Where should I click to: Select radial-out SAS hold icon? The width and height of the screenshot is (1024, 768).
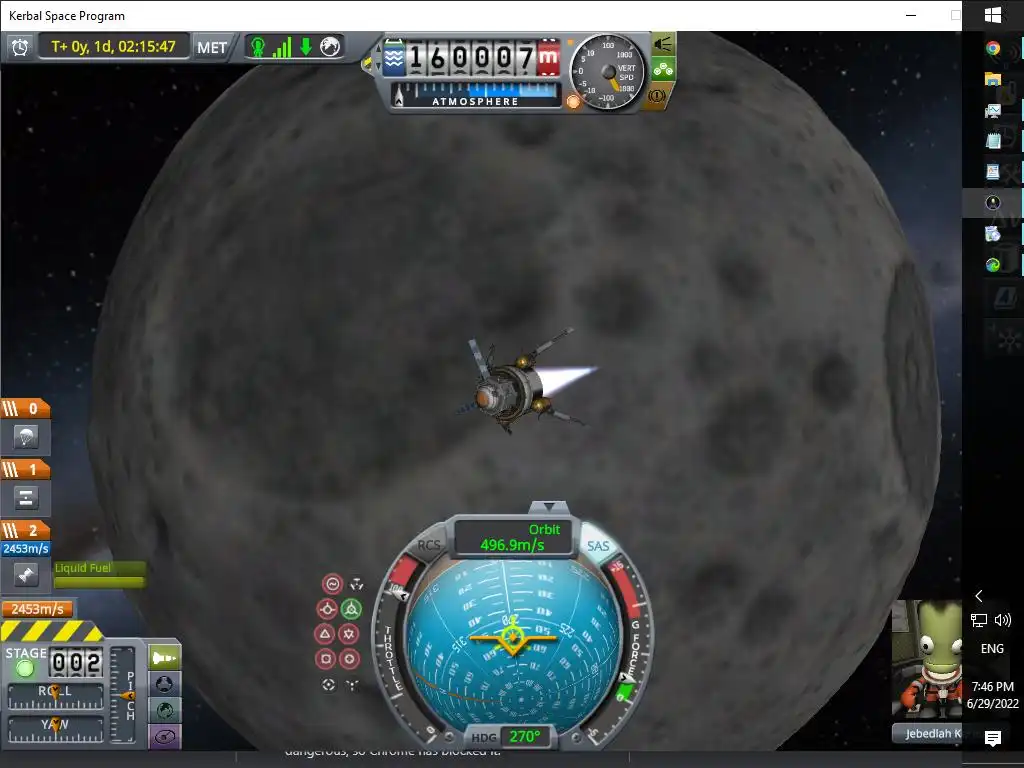349,658
